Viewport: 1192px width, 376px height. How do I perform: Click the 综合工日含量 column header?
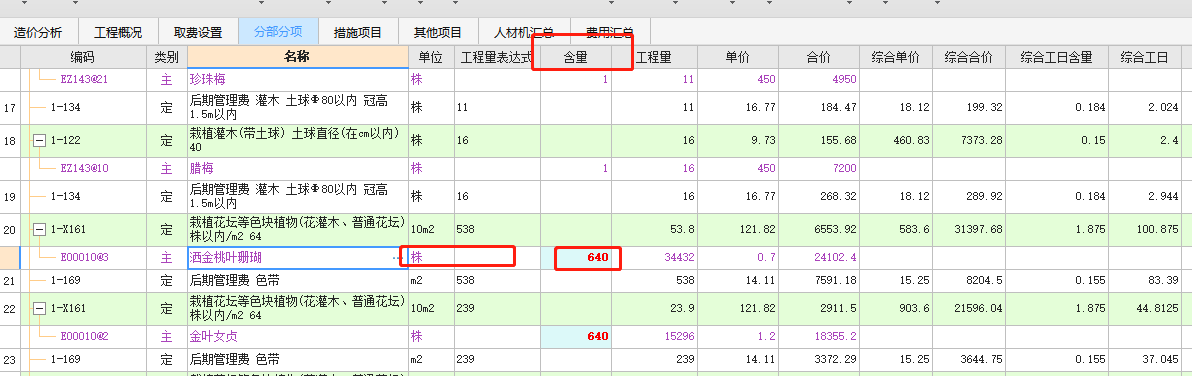(1057, 57)
